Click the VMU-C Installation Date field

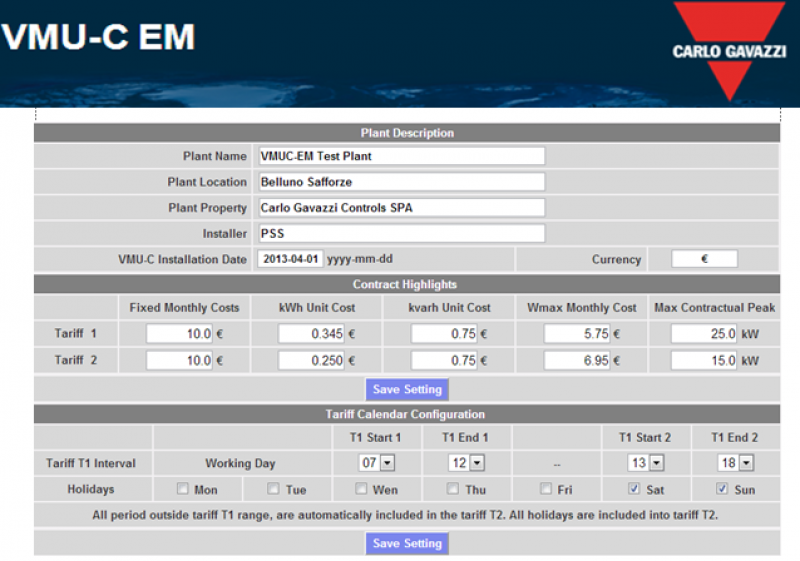tap(290, 259)
